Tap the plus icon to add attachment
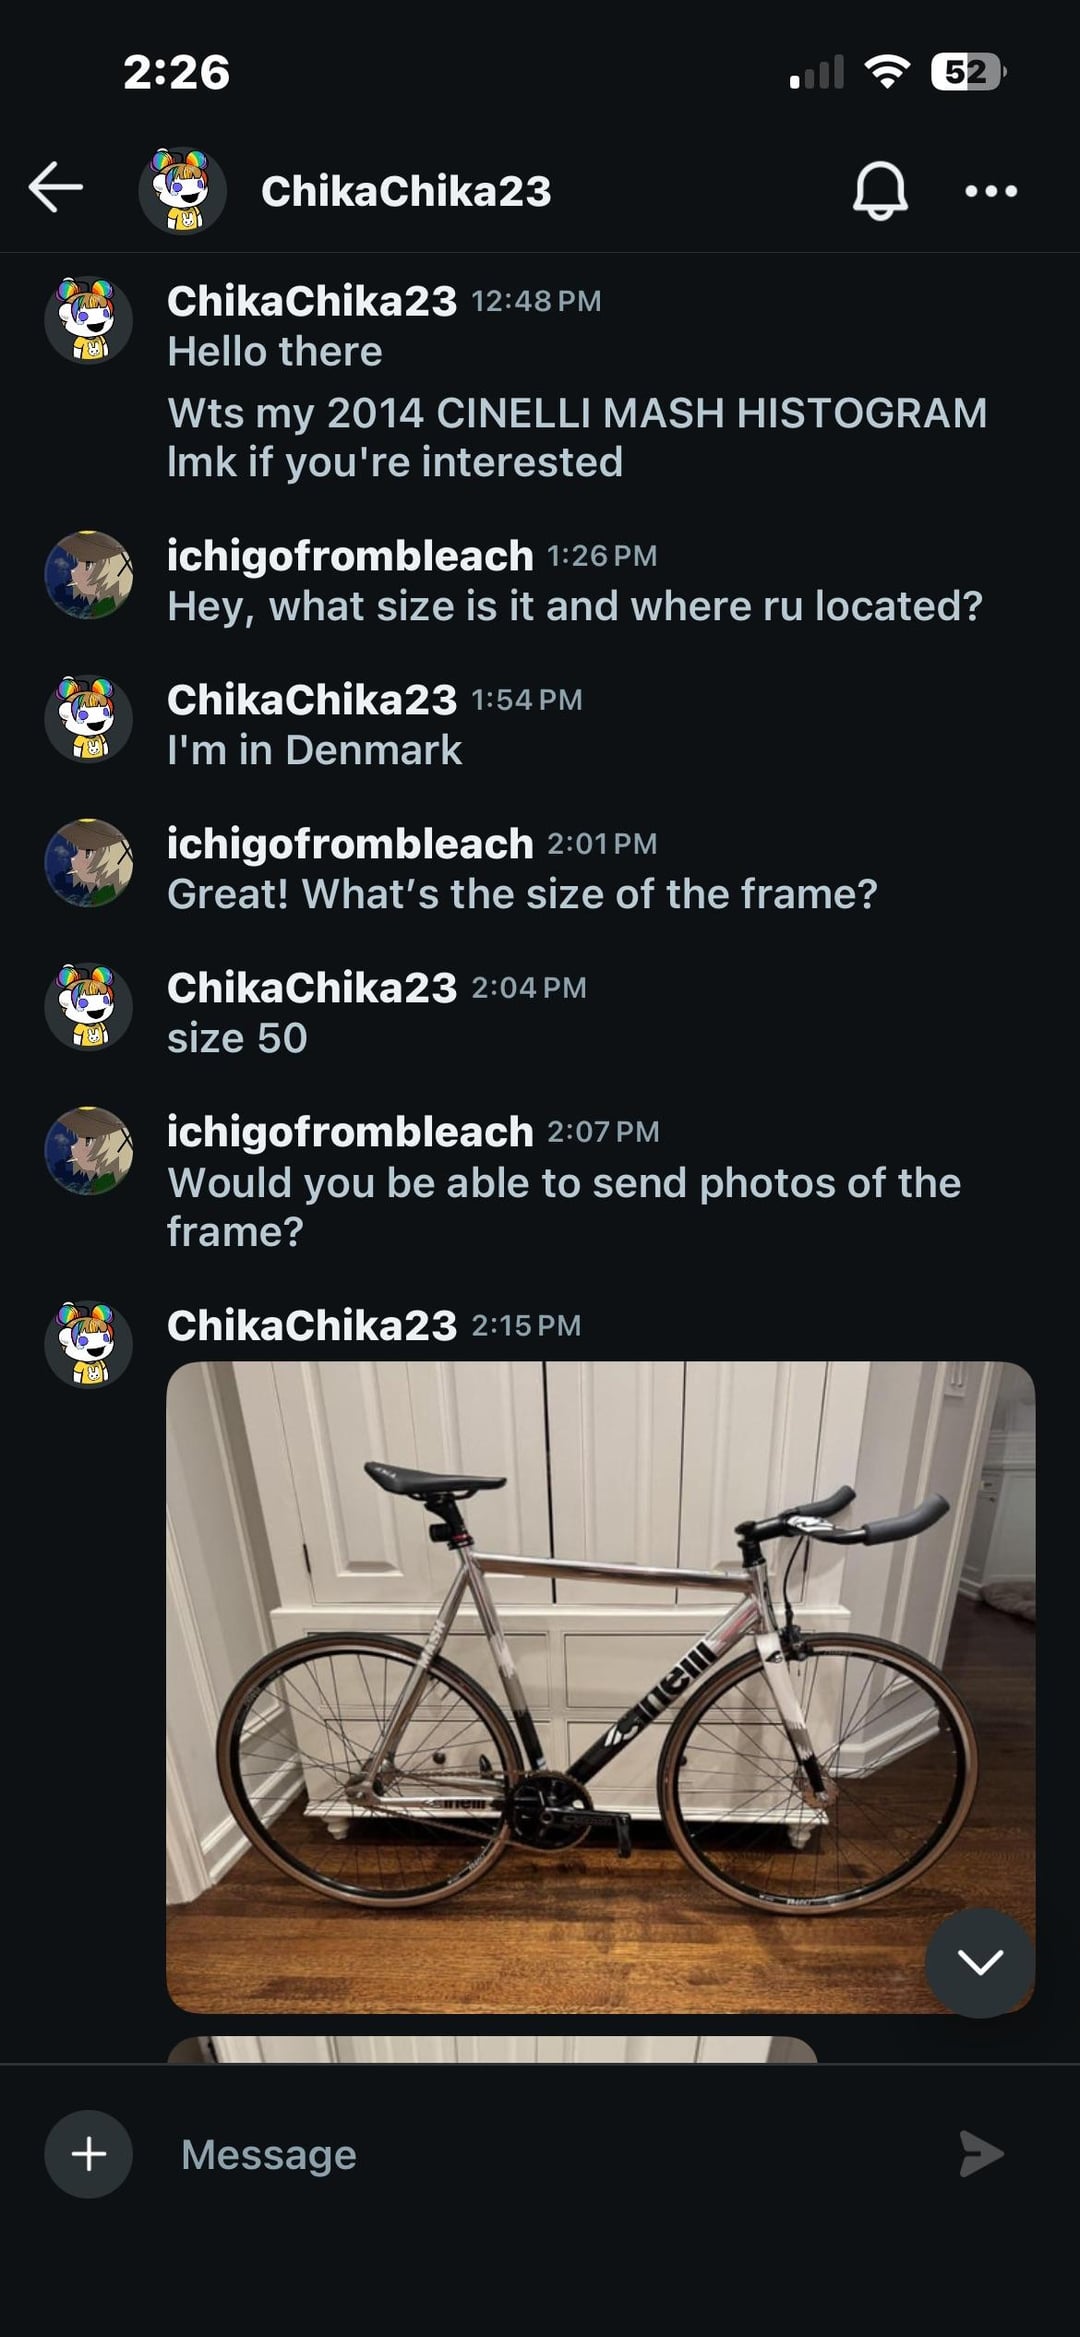Image resolution: width=1080 pixels, height=2337 pixels. pos(89,2153)
